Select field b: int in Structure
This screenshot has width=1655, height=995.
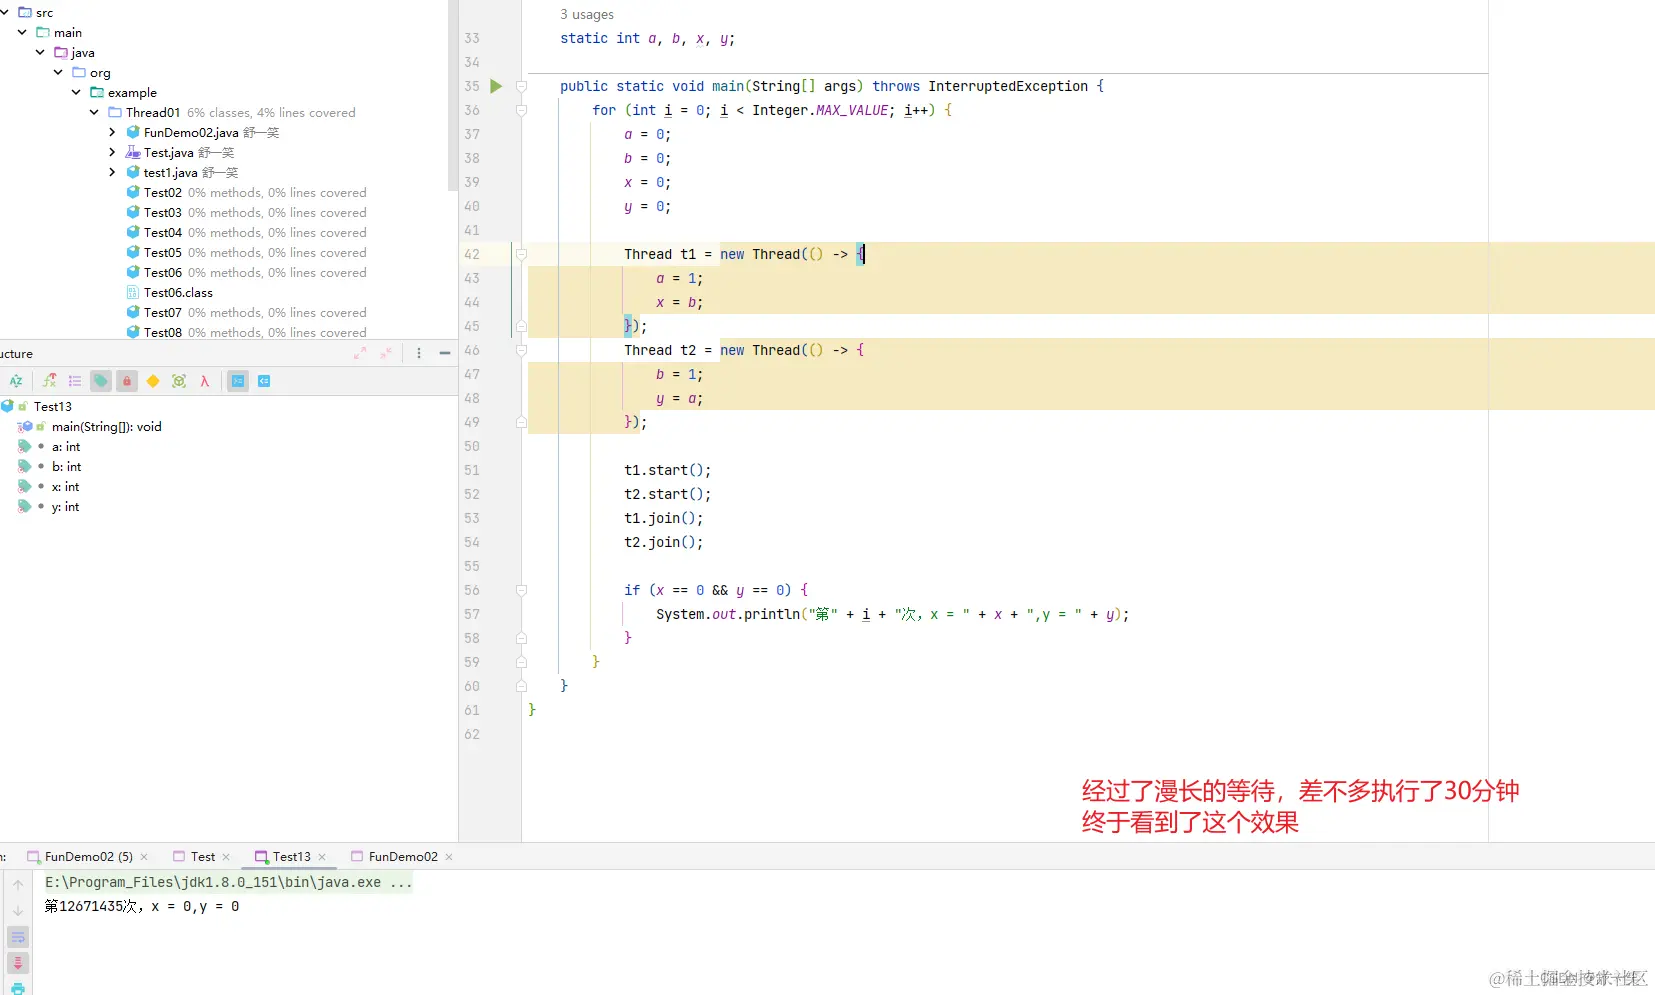point(66,466)
